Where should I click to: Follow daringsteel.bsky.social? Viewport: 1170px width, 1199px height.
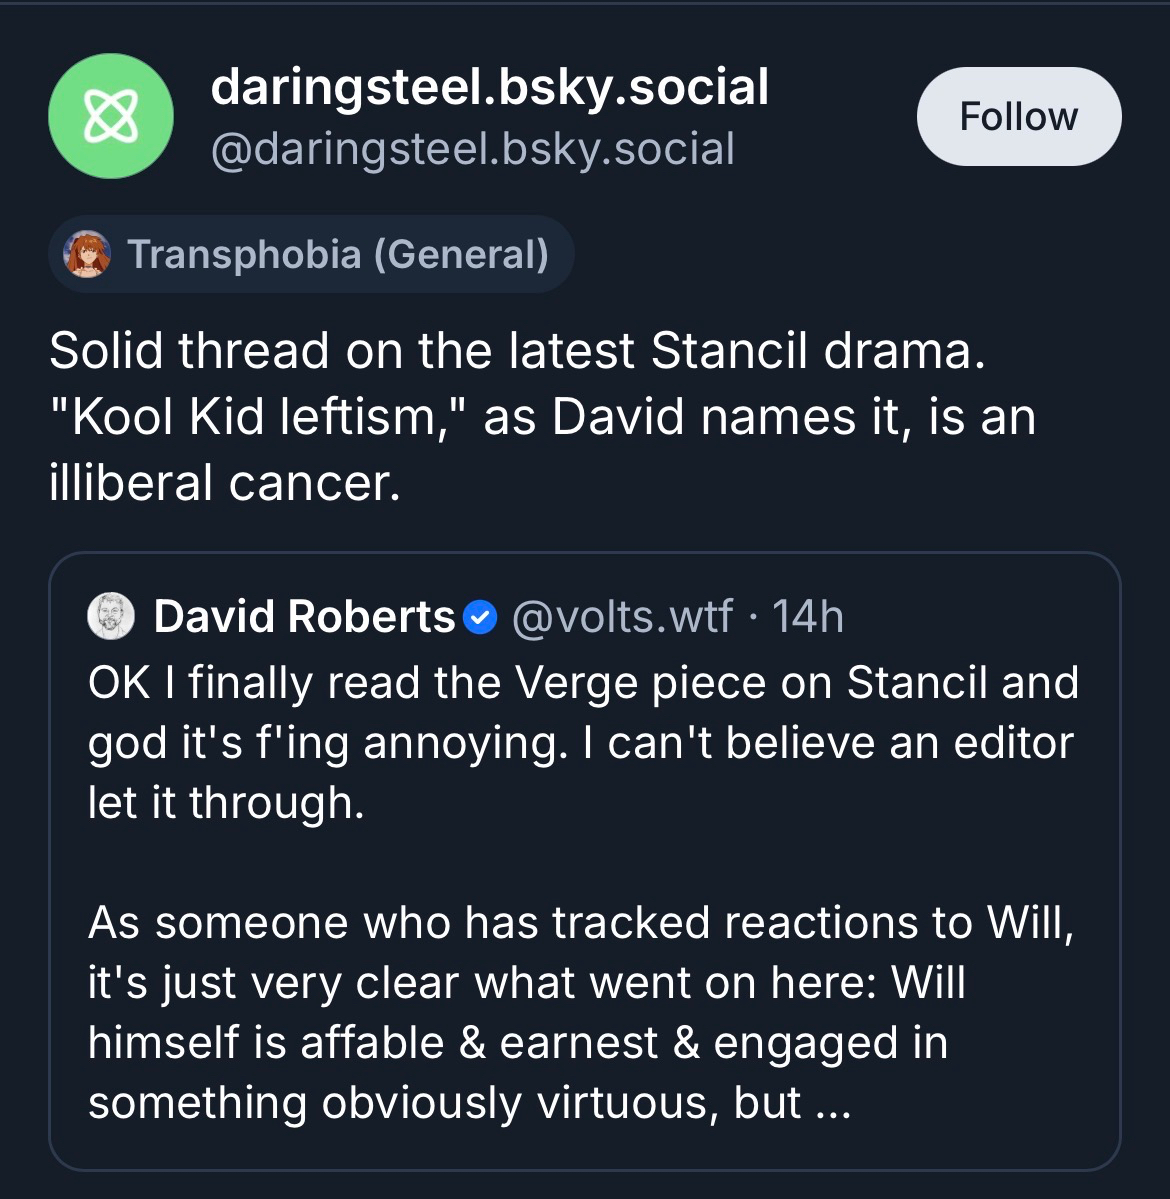point(1018,116)
